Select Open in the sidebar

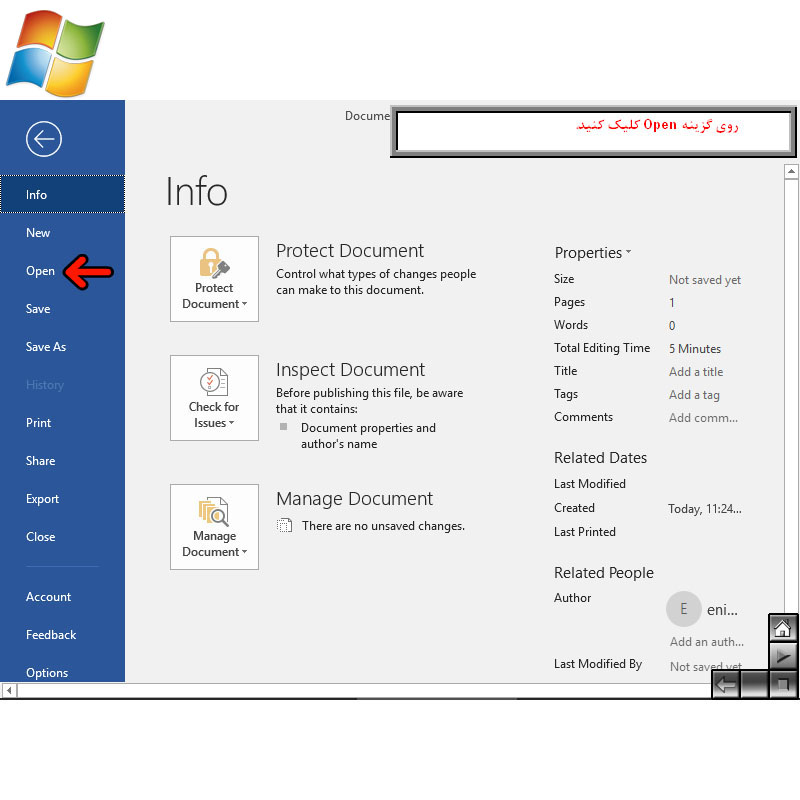(40, 271)
